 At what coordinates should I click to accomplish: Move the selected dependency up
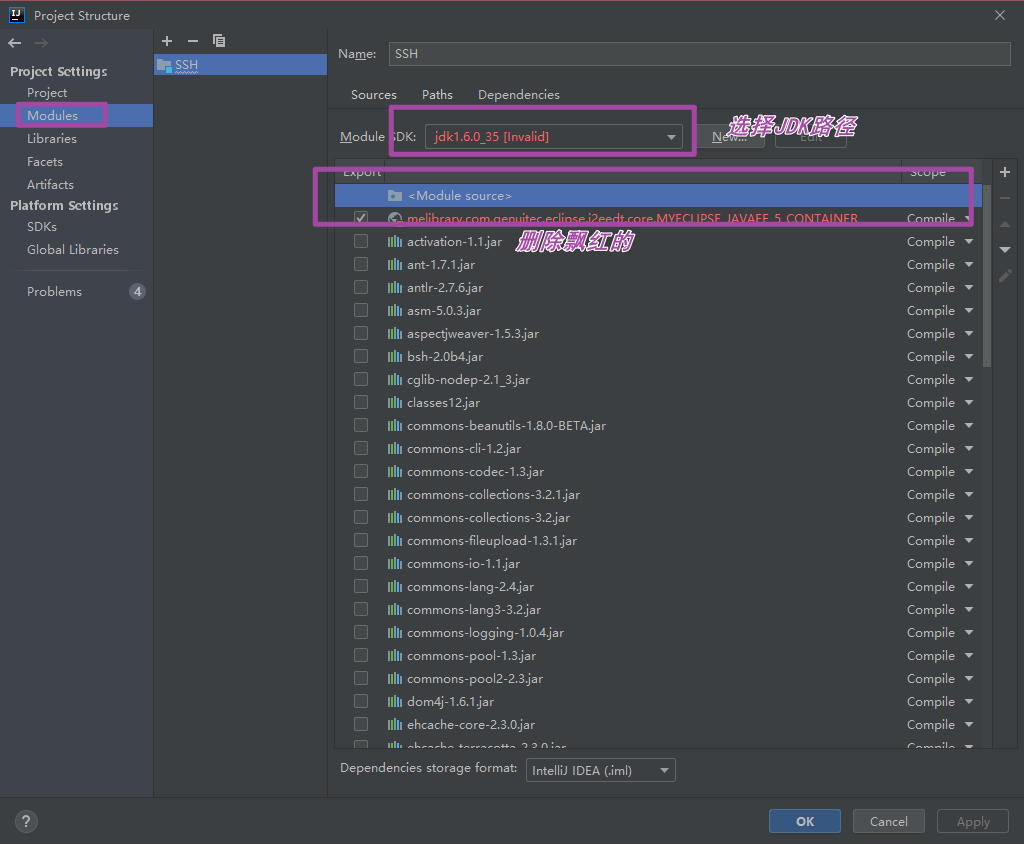coord(1005,224)
